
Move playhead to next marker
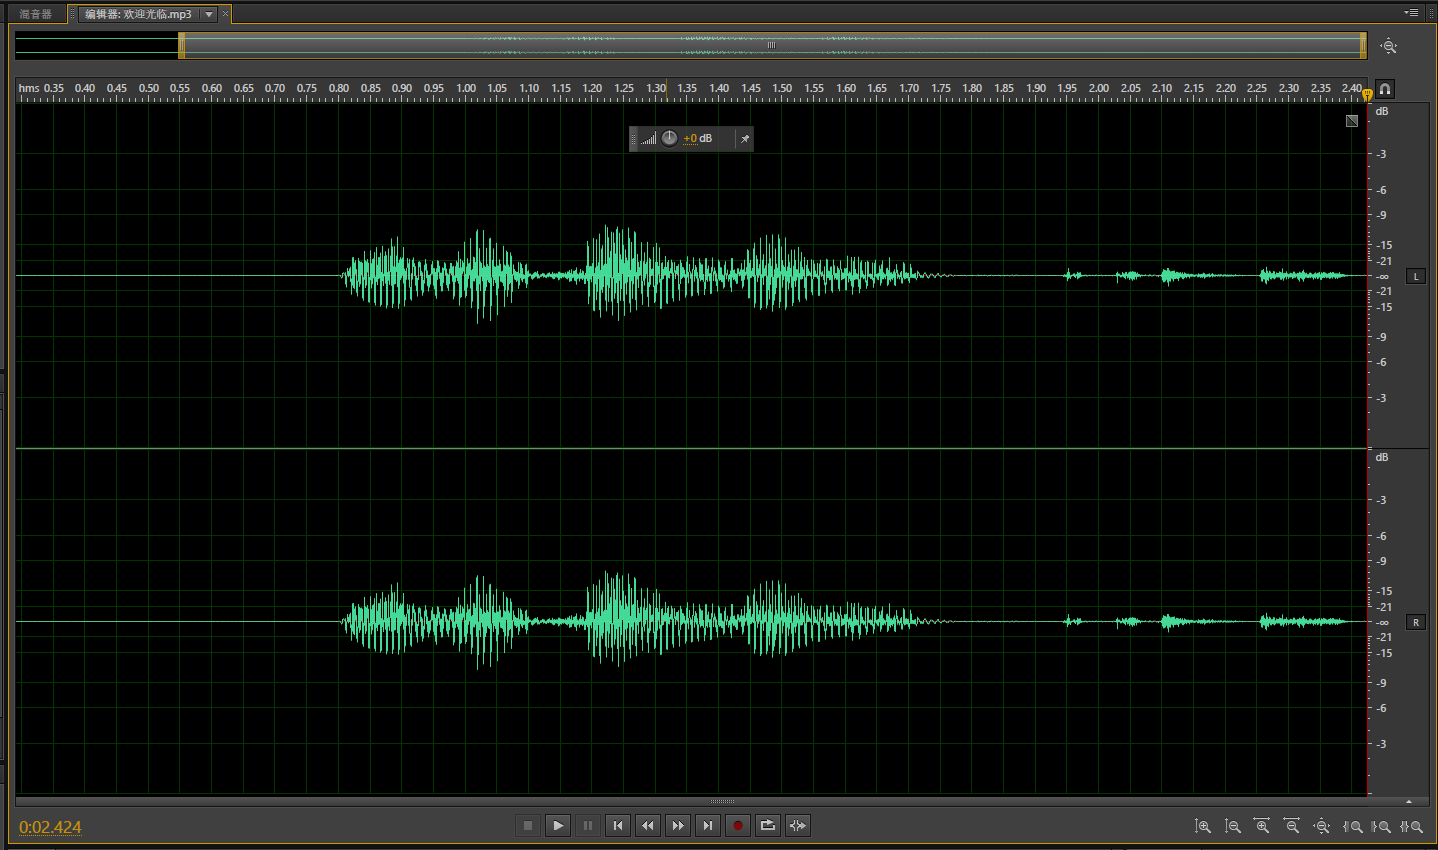pos(708,825)
